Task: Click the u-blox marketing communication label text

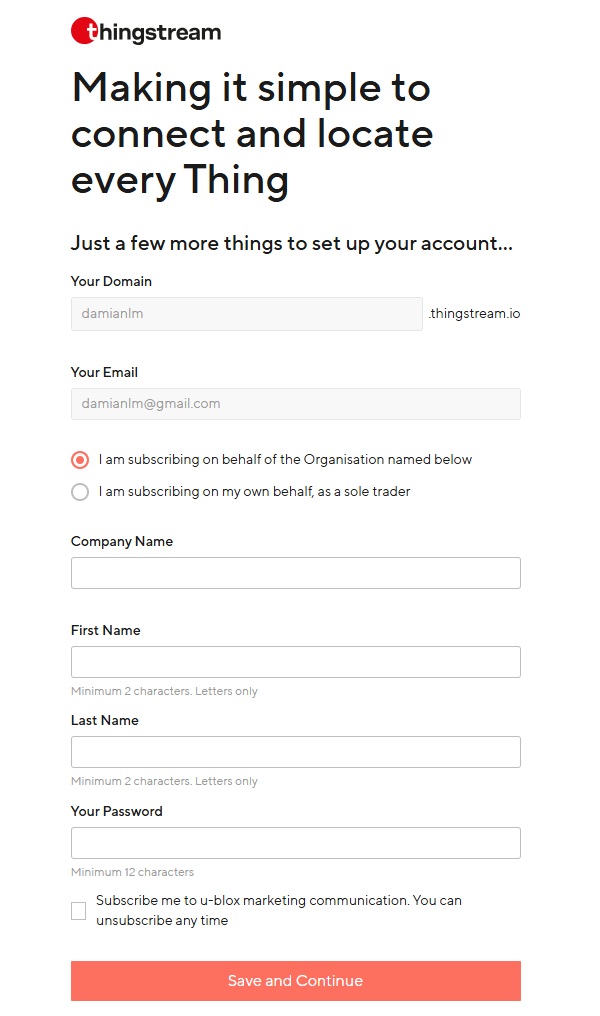Action: [x=278, y=910]
